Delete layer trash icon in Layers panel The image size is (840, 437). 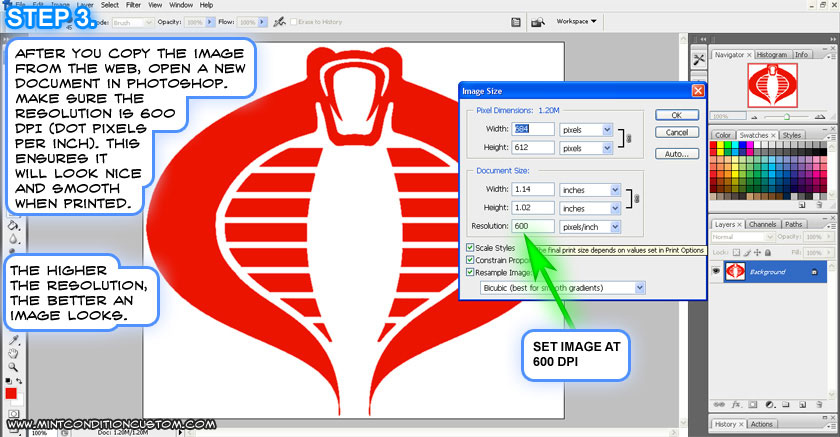pos(819,405)
